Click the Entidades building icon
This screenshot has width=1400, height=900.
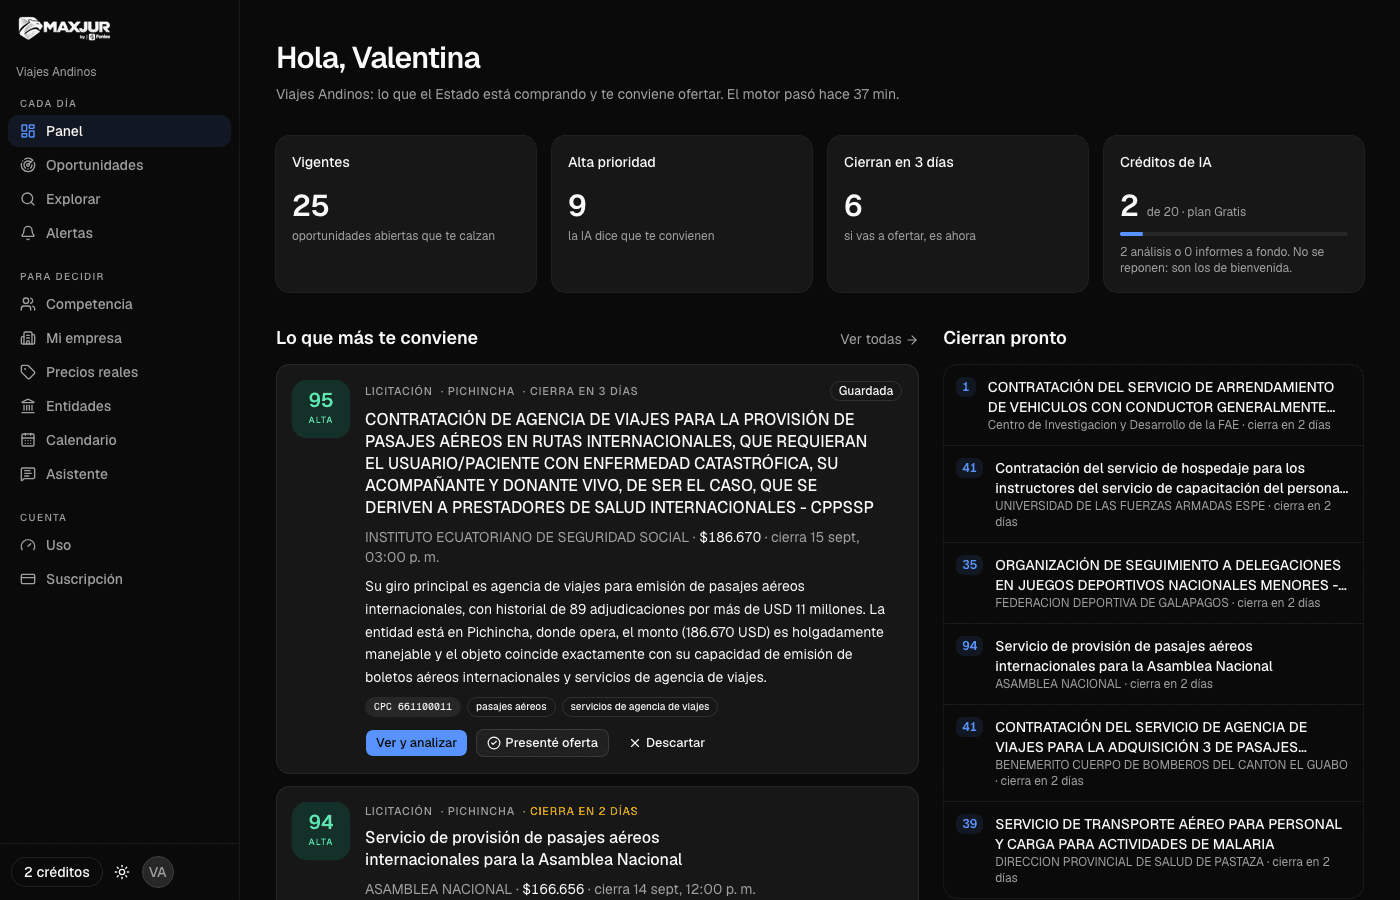[28, 406]
